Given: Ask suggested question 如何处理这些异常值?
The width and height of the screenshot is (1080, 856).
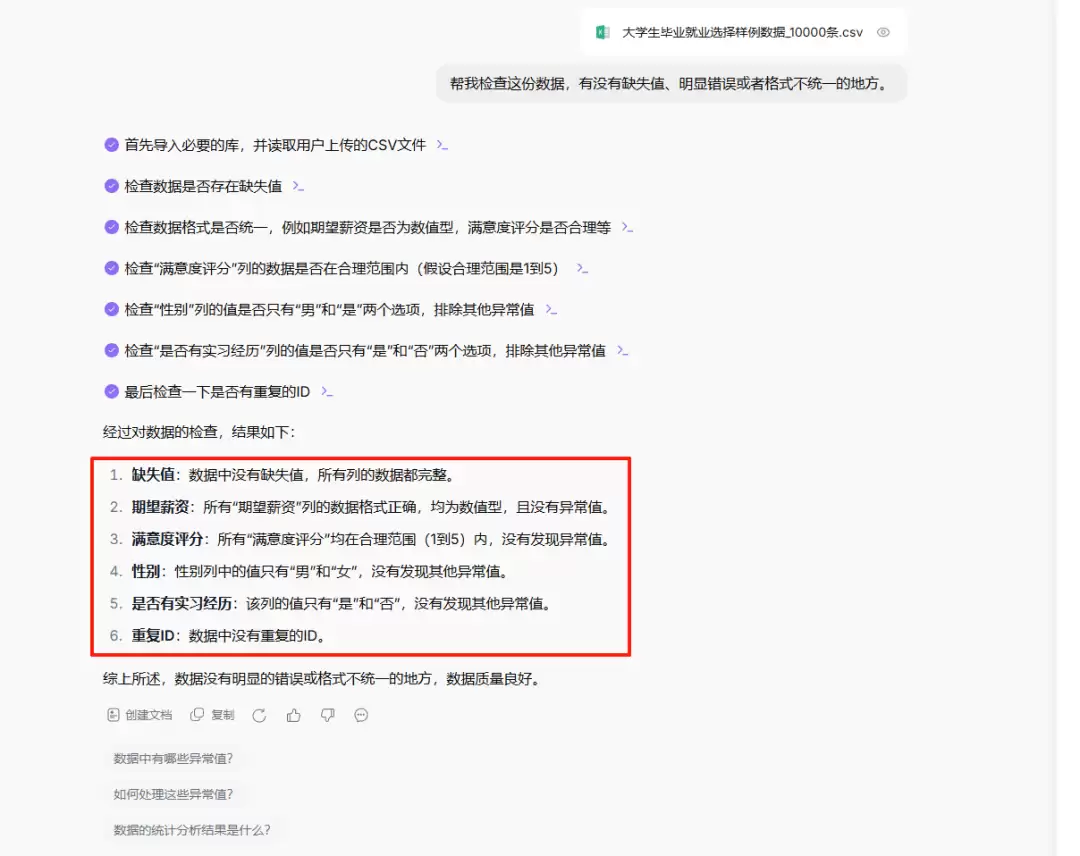Looking at the screenshot, I should (173, 795).
